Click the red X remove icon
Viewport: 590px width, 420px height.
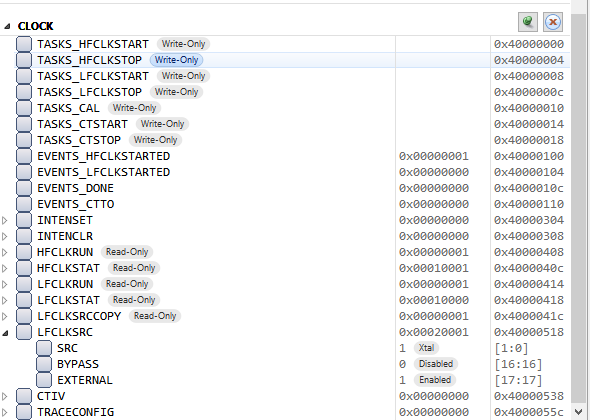coord(553,22)
